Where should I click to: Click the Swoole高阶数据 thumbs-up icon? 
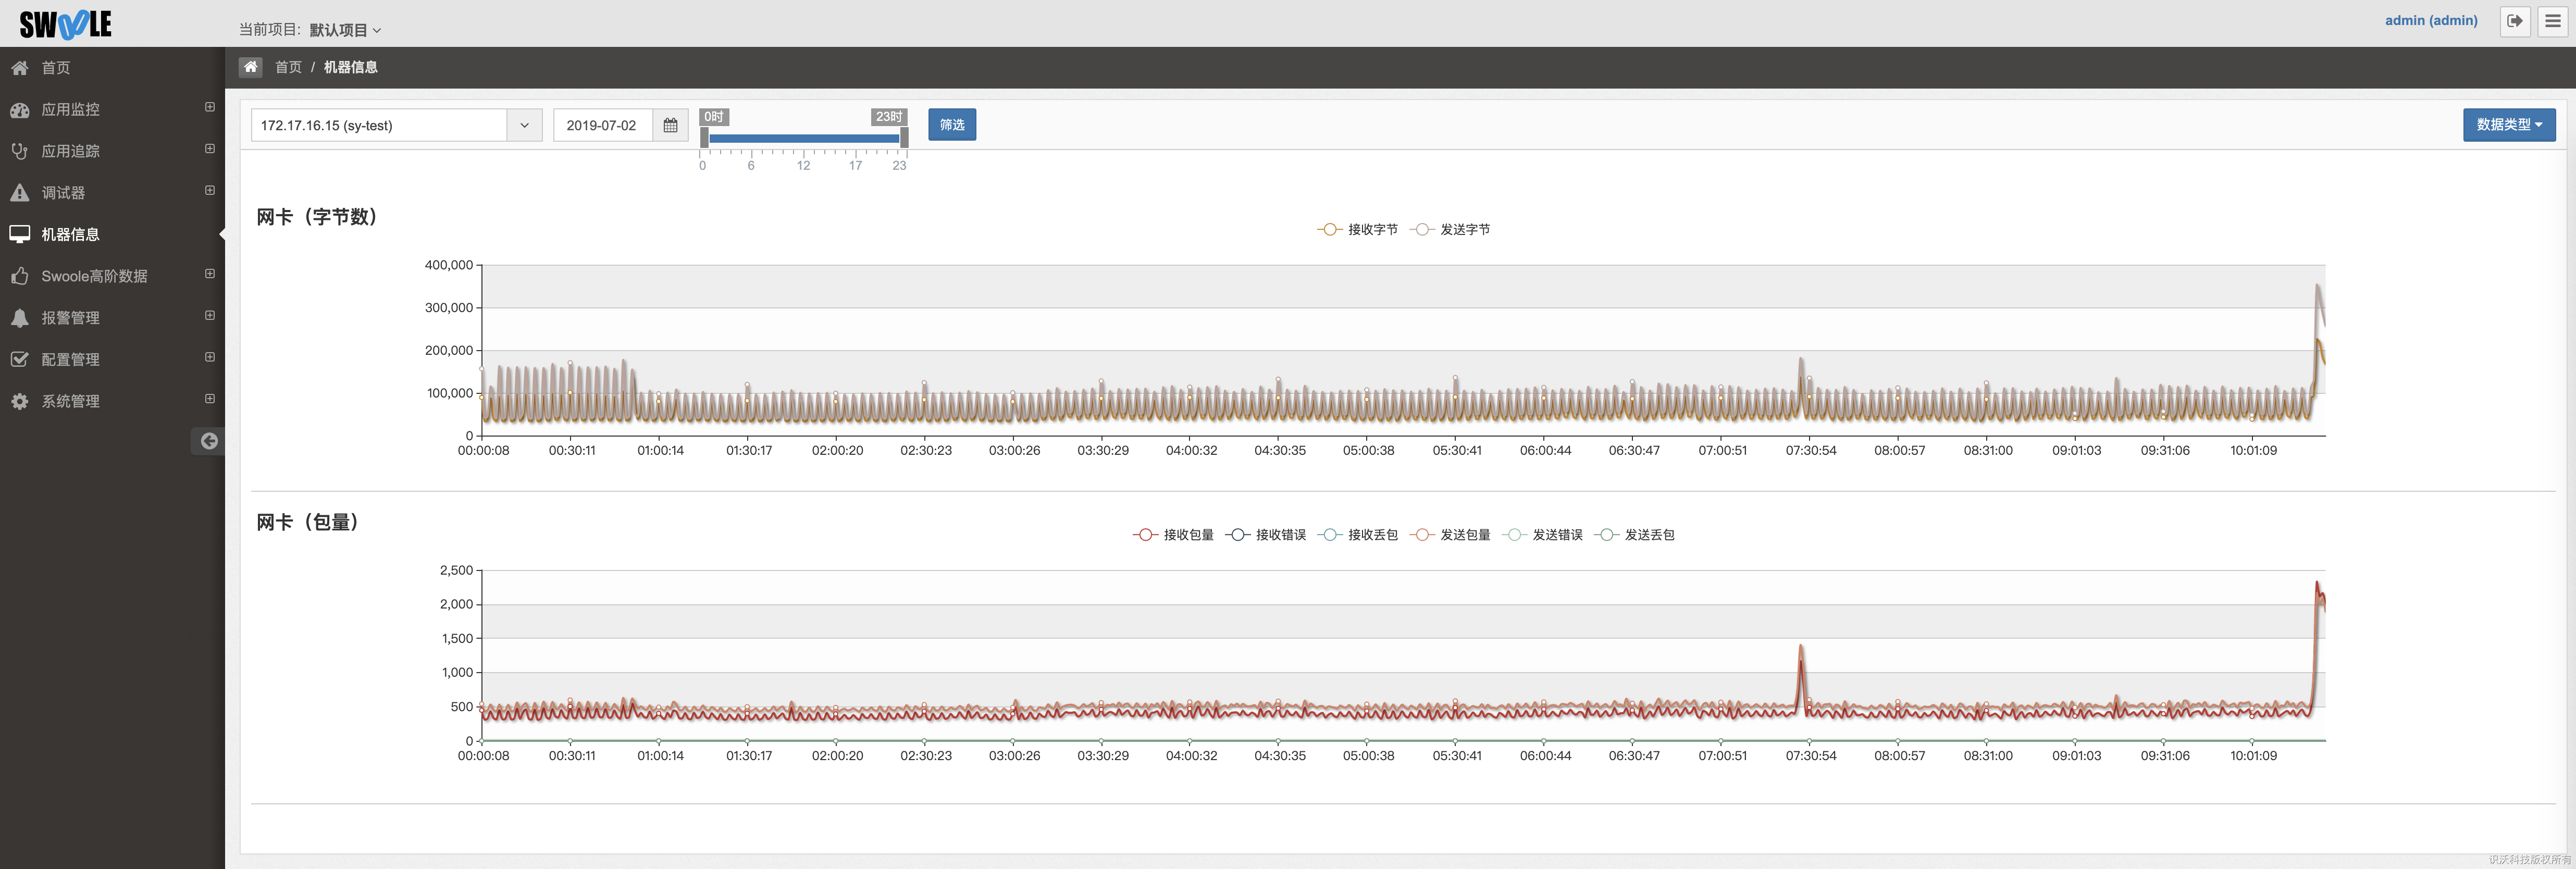coord(20,276)
